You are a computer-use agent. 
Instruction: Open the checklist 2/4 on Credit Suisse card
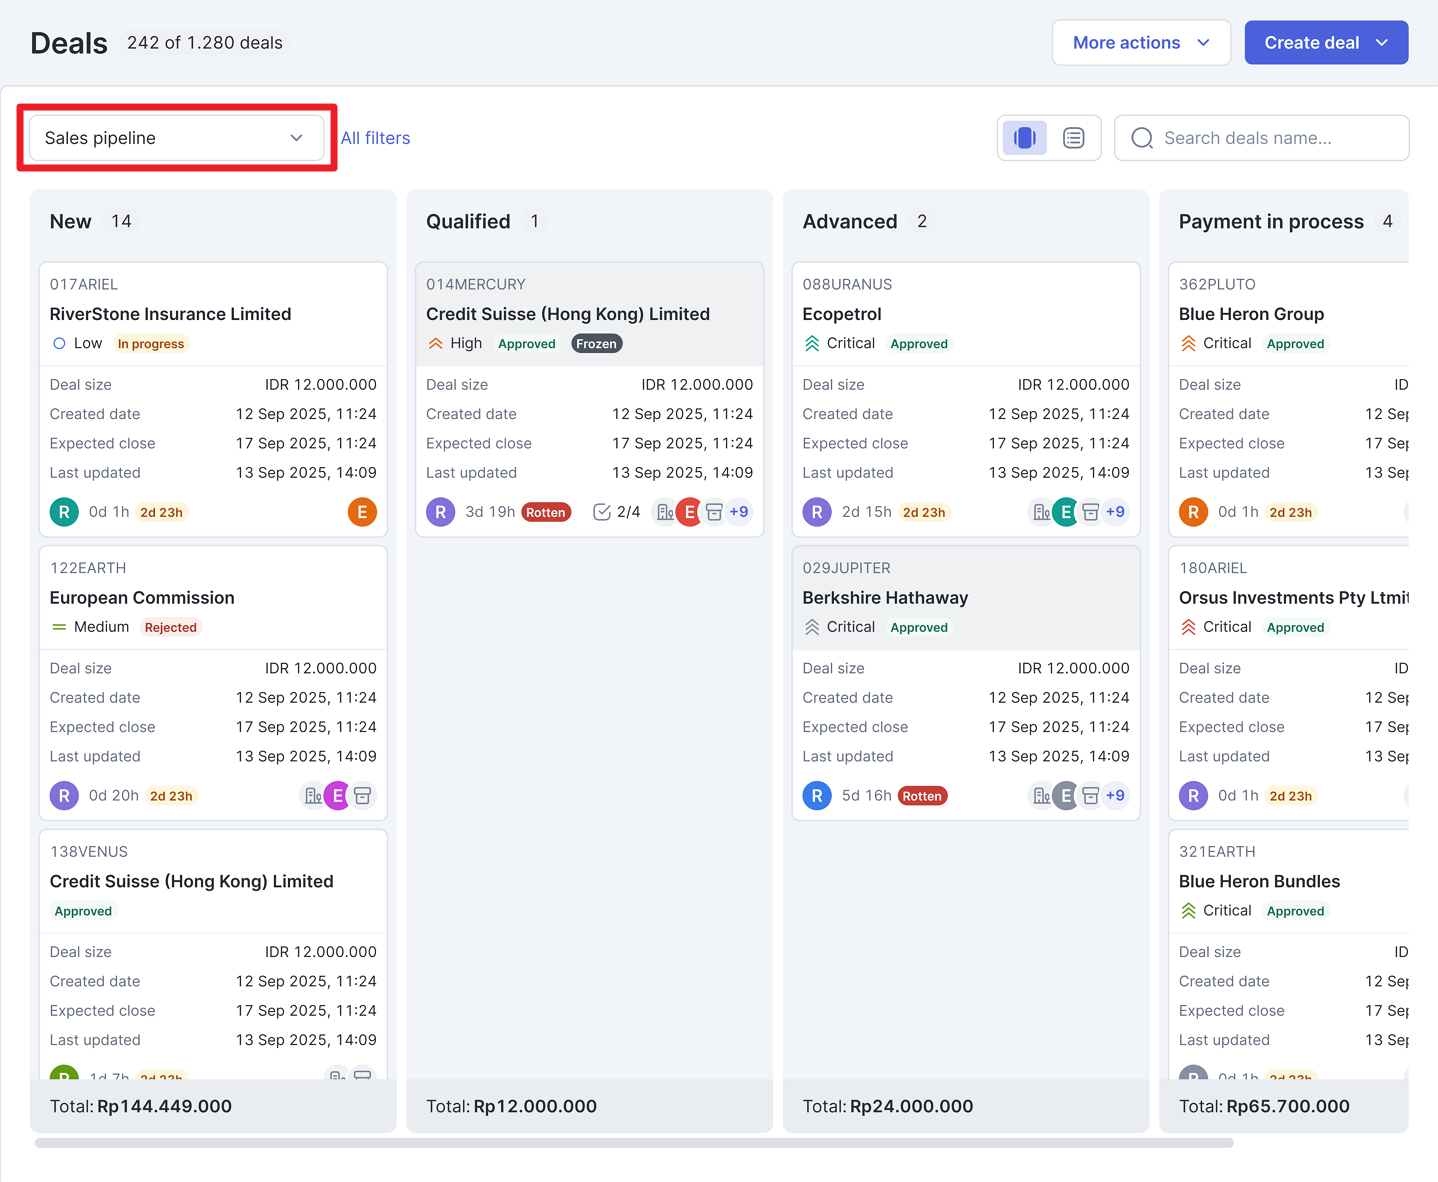coord(617,512)
